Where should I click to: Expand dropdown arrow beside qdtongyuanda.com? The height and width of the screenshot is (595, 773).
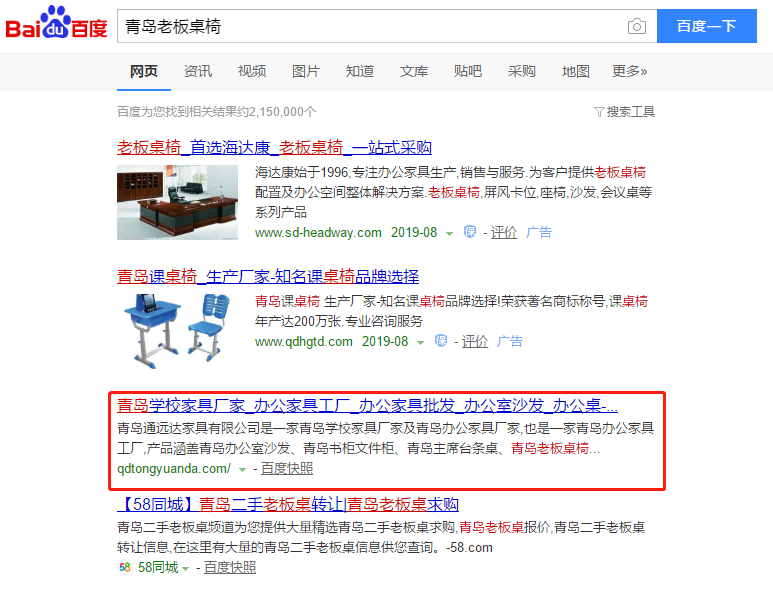click(x=242, y=470)
